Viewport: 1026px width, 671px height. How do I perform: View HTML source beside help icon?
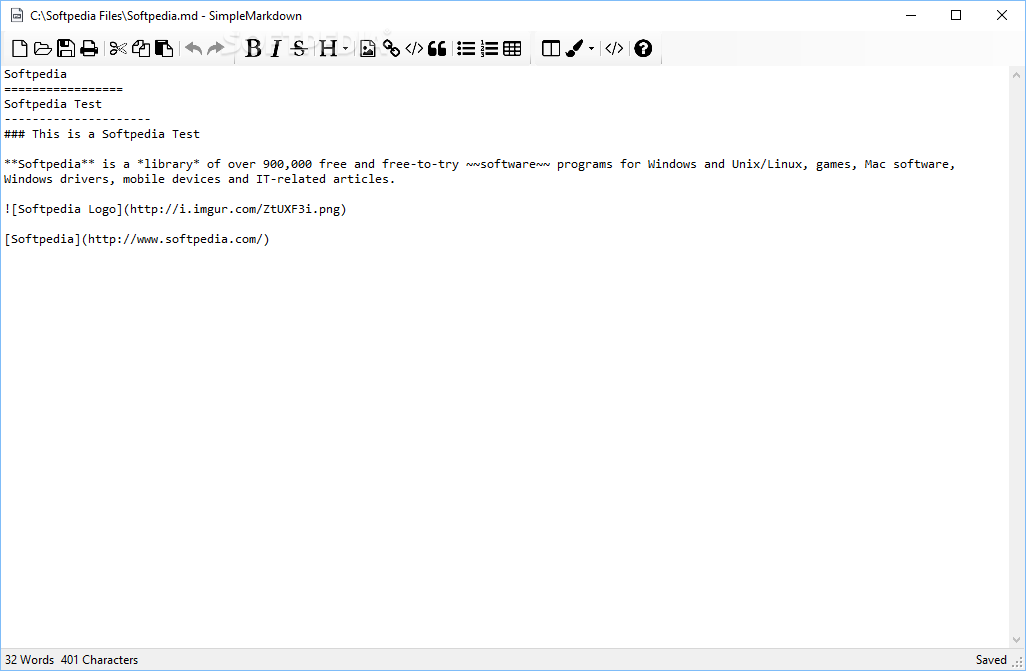coord(614,48)
